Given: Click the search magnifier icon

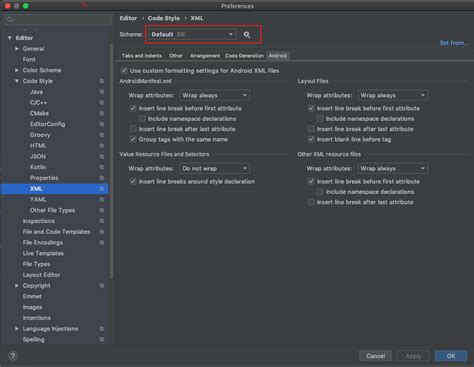Looking at the screenshot, I should 10,20.
